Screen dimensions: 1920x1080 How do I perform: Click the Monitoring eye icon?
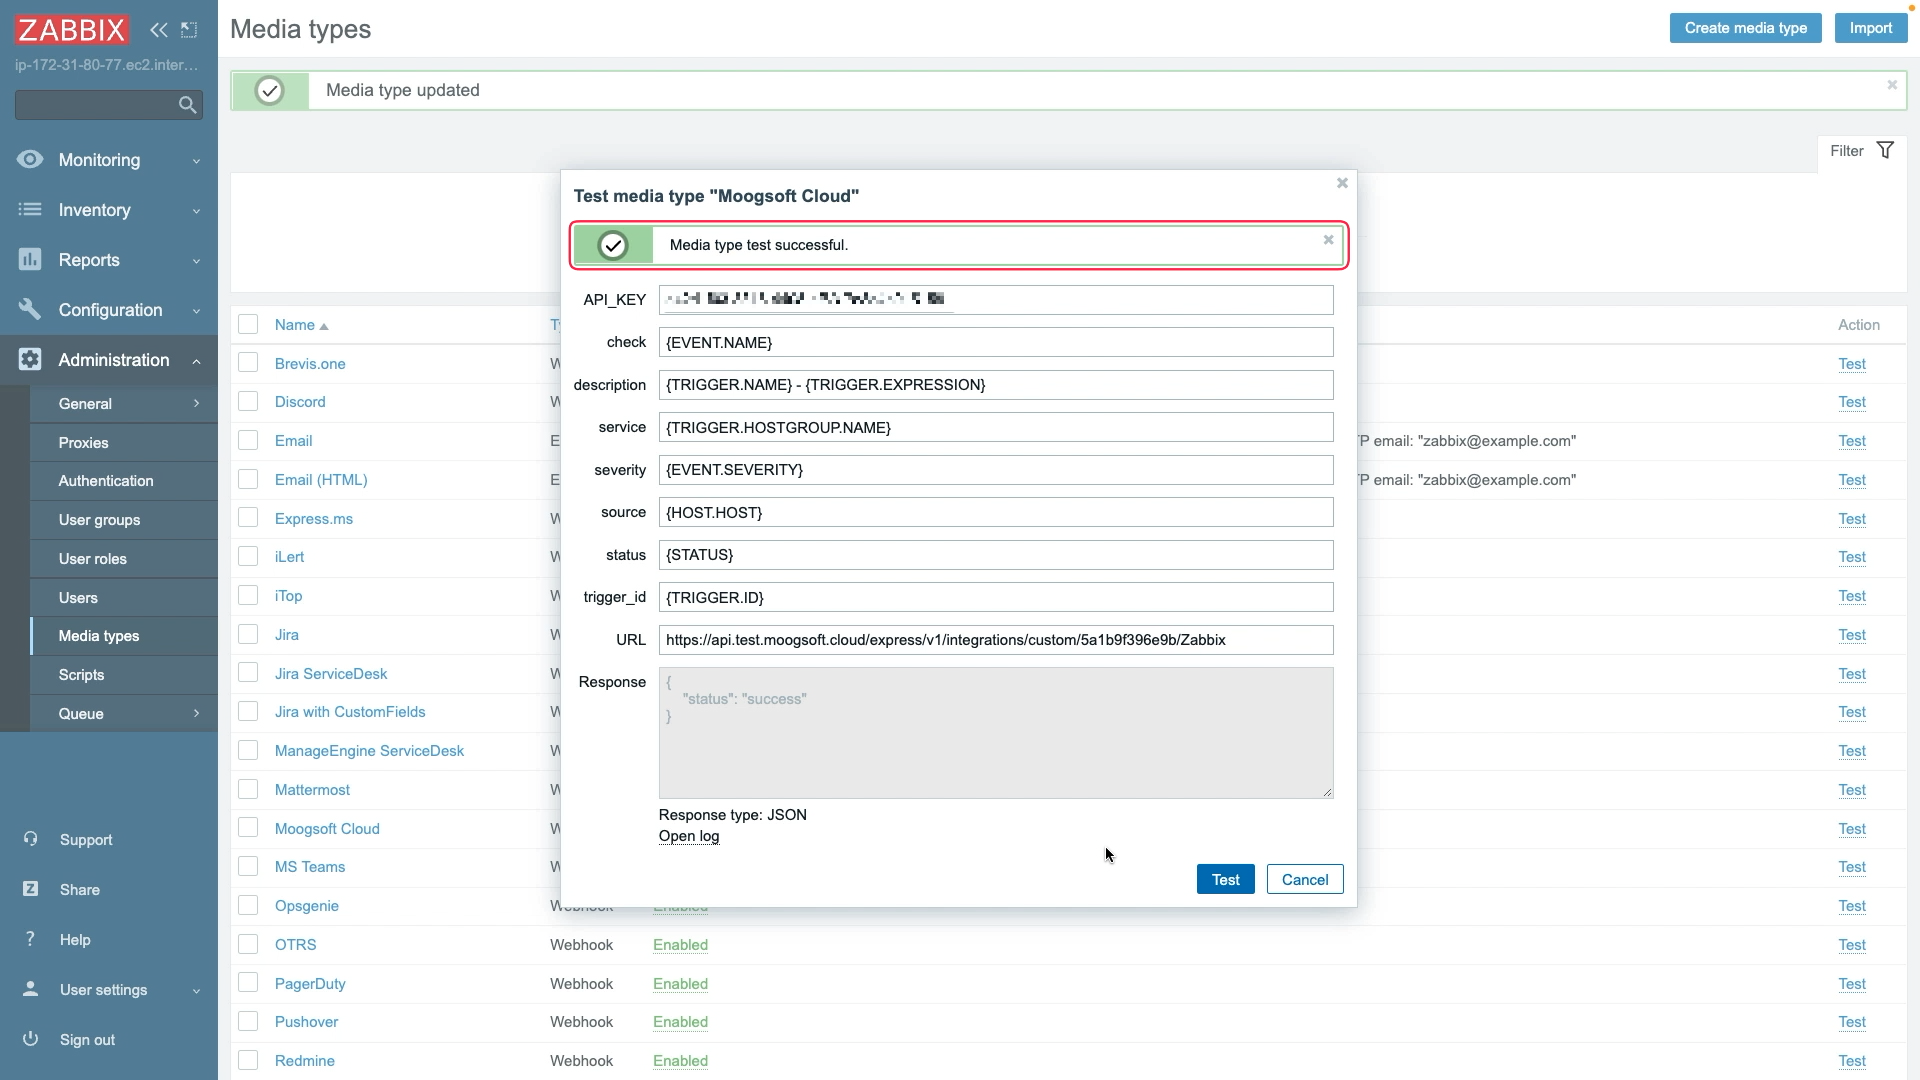(30, 160)
